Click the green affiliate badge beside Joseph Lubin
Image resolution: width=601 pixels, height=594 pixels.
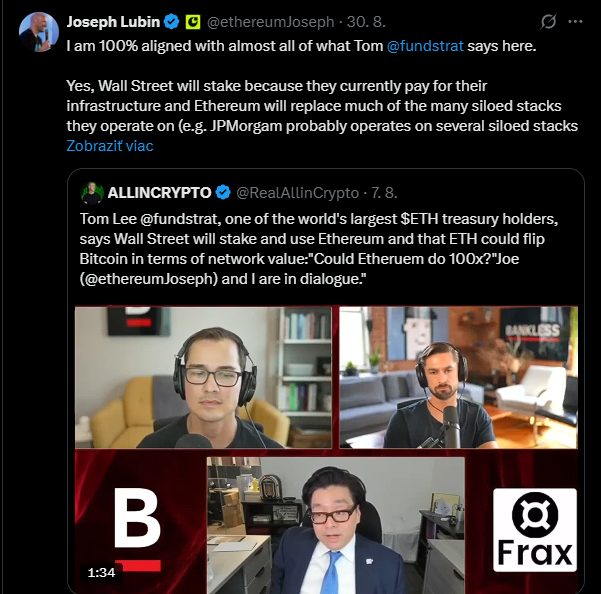click(193, 22)
